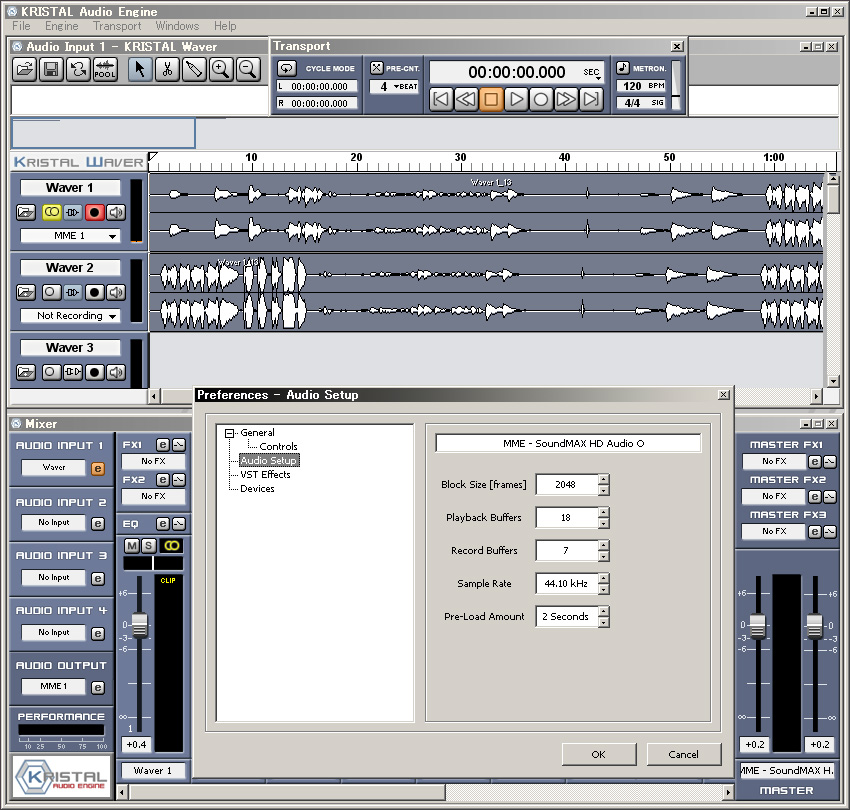
Task: Open the audio pool
Action: (x=104, y=69)
